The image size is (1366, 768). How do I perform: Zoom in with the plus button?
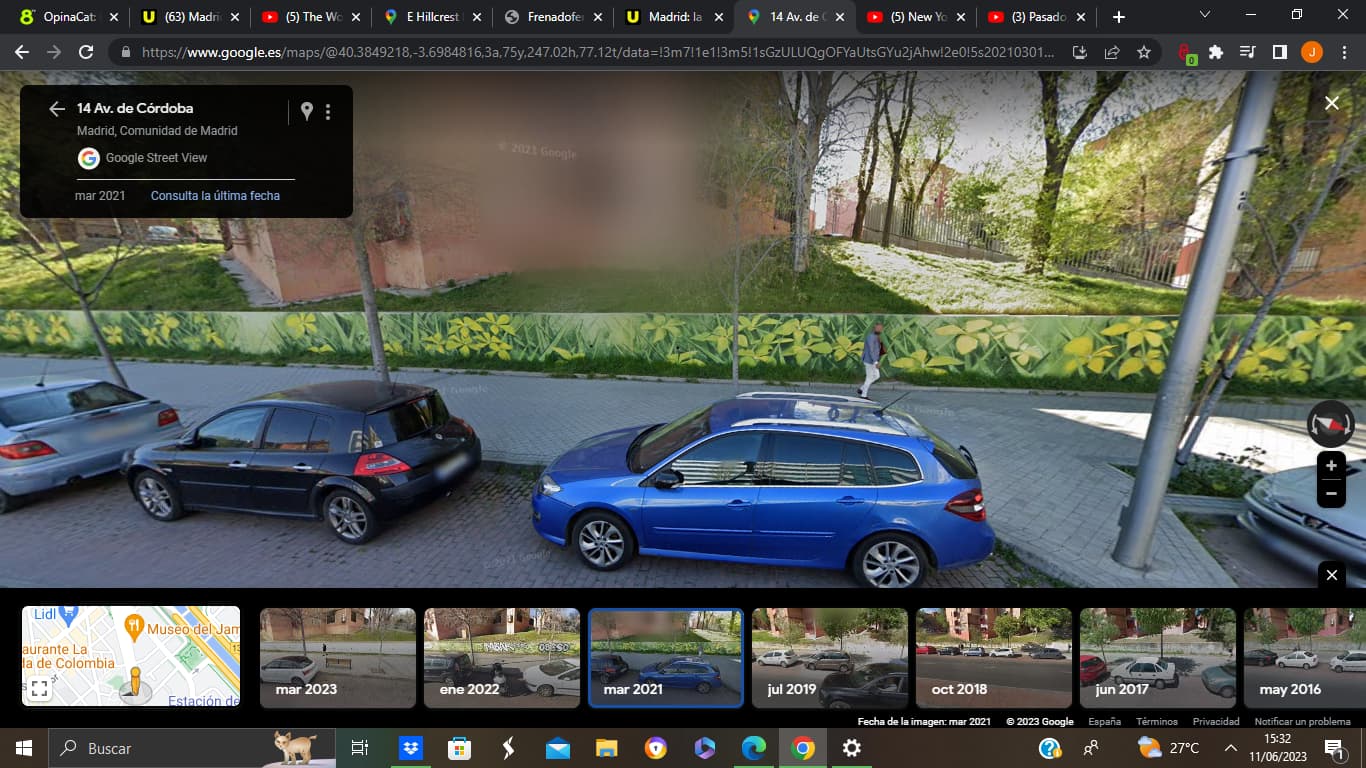point(1331,466)
